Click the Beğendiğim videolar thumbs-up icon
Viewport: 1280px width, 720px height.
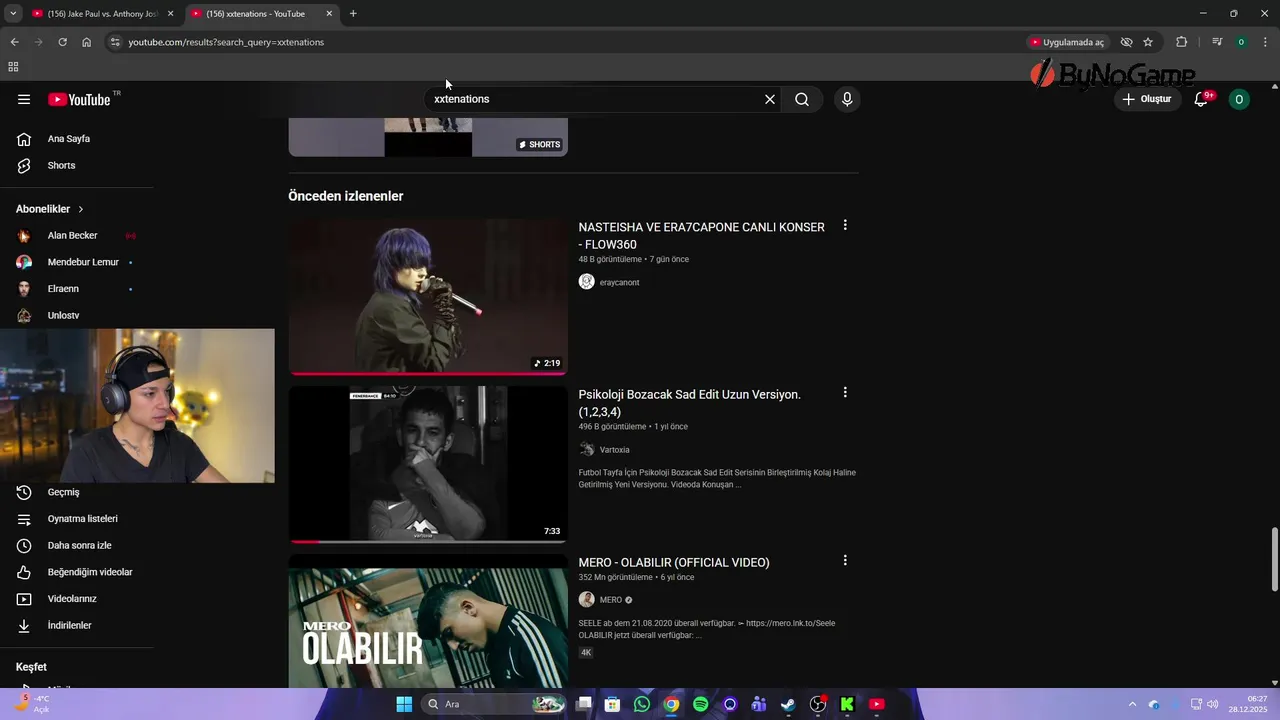24,572
